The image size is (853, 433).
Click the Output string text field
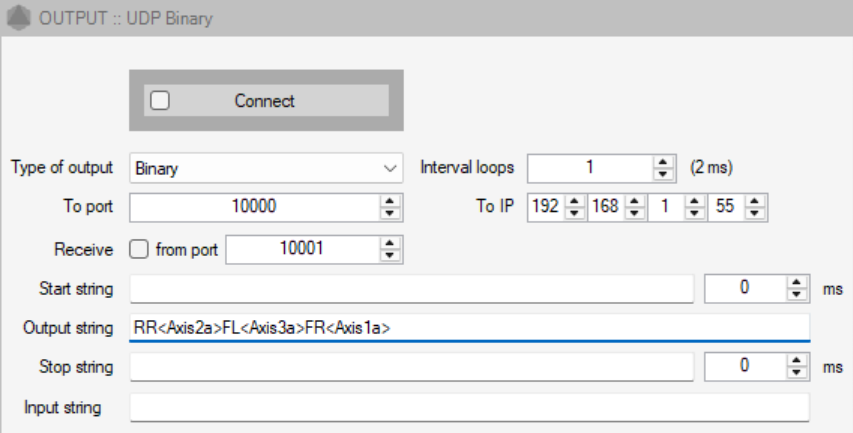point(469,328)
